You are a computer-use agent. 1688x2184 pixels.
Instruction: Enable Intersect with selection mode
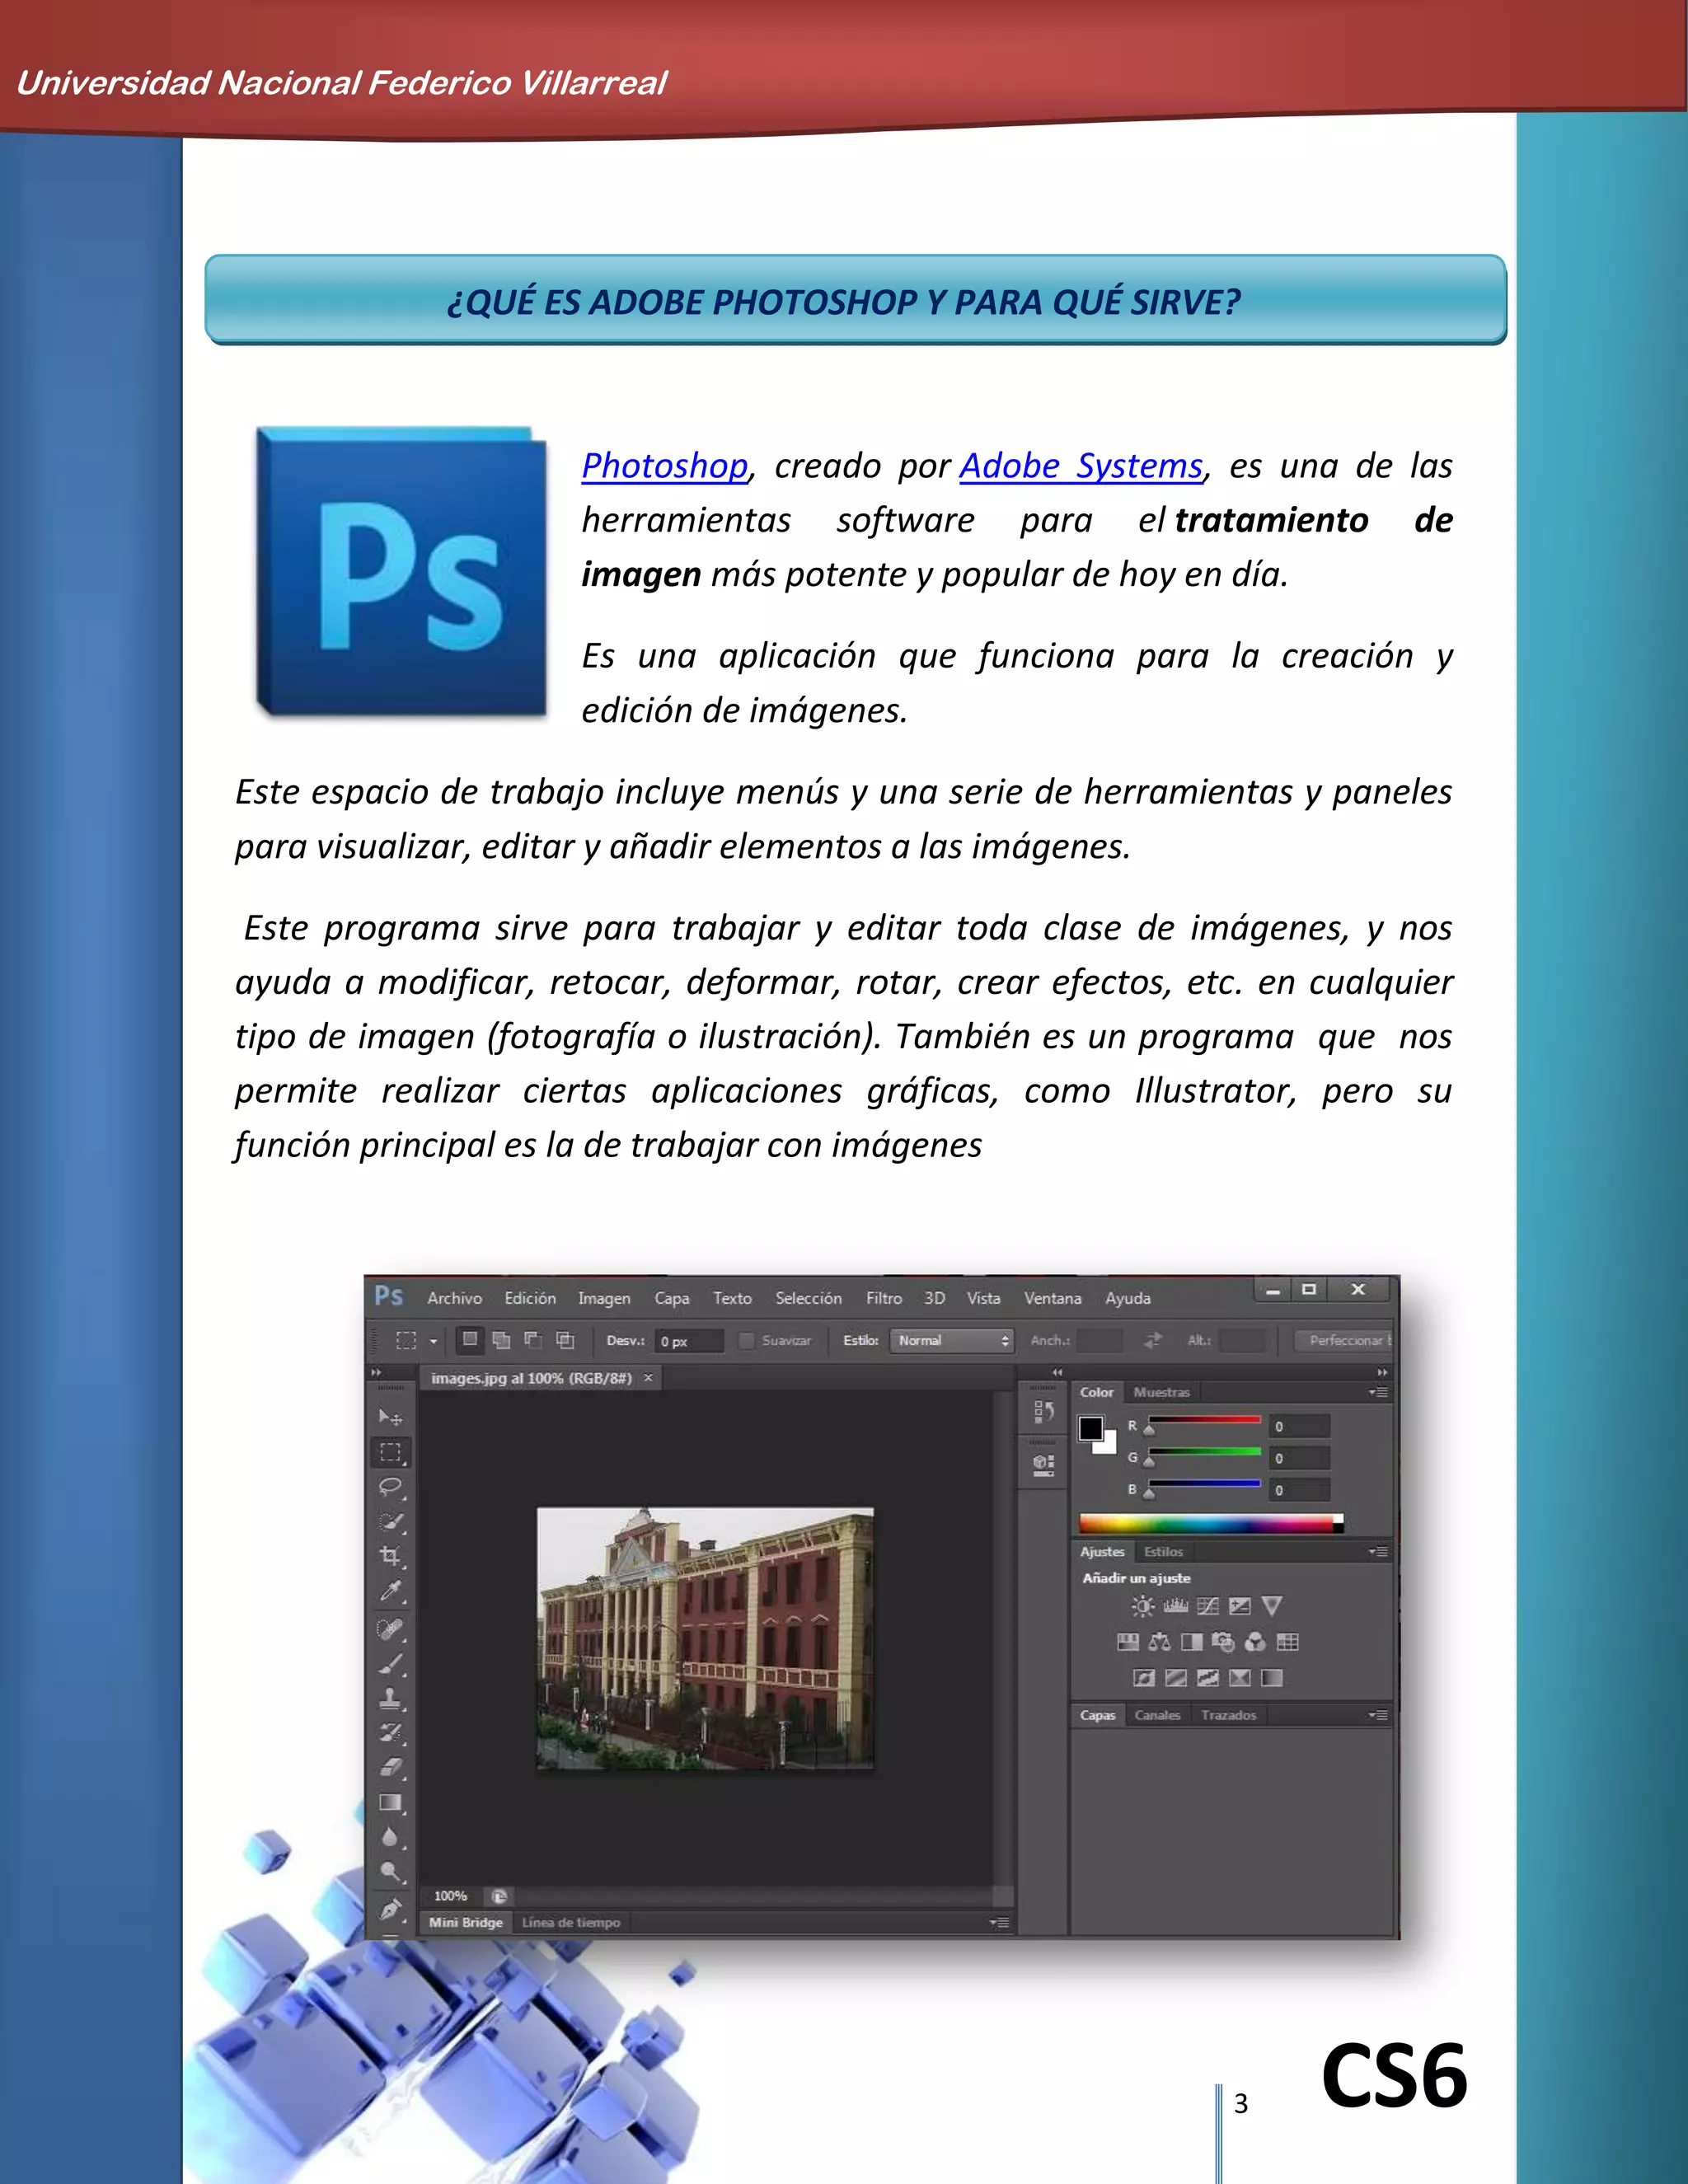click(x=565, y=1340)
